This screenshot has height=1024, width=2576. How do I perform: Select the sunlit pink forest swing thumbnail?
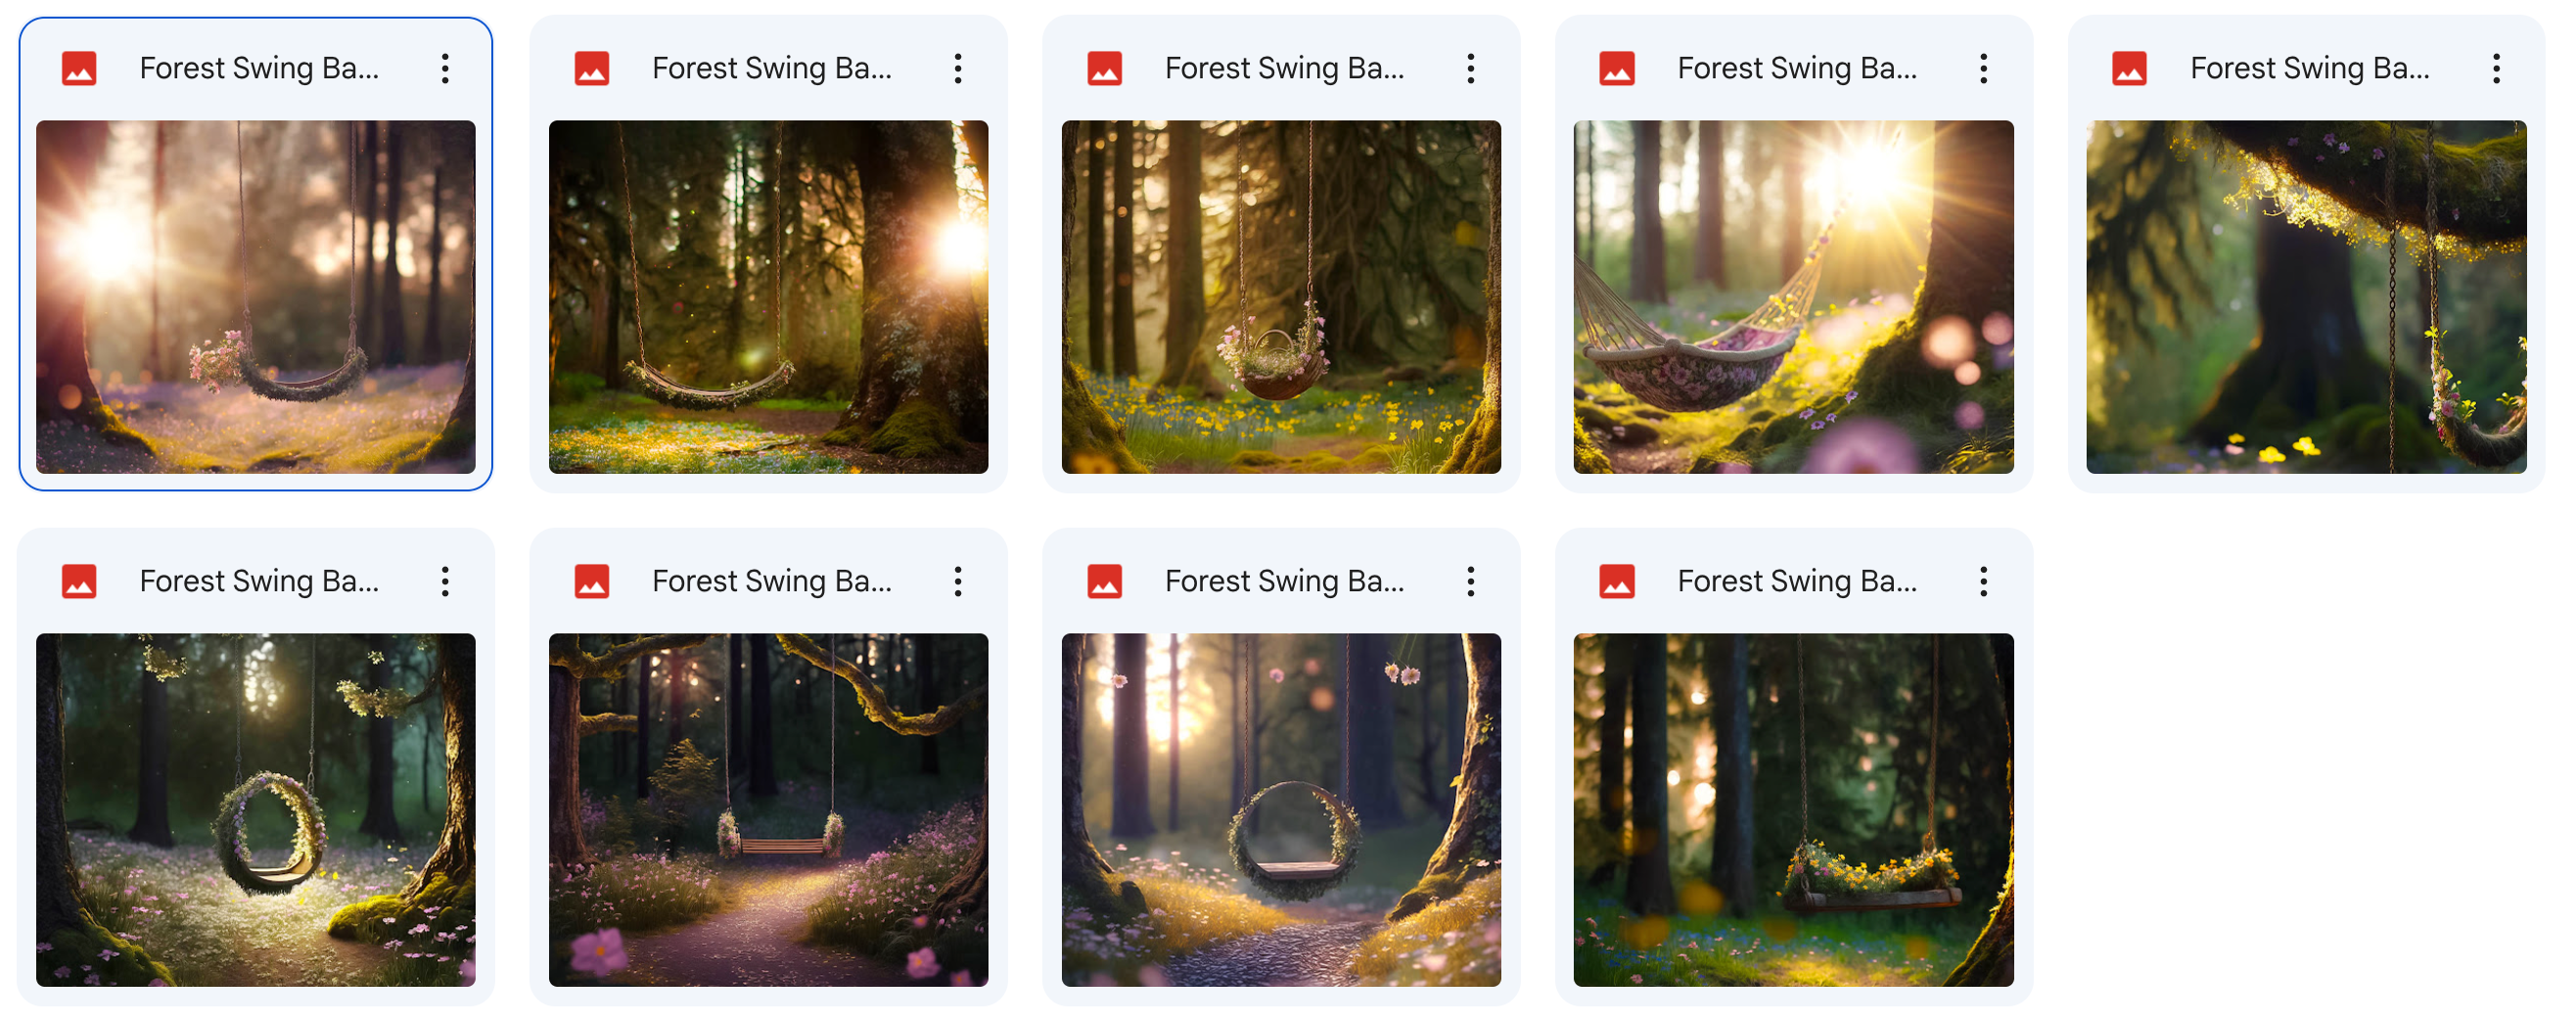coord(256,297)
